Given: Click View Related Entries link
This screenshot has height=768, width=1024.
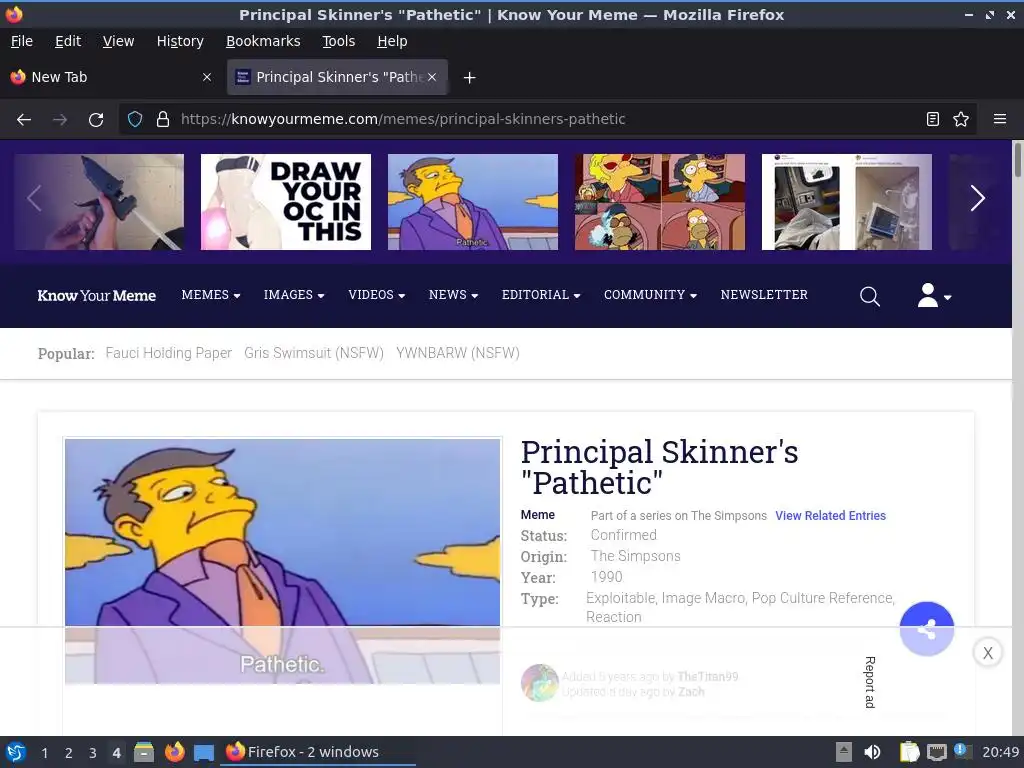Looking at the screenshot, I should click(x=830, y=516).
